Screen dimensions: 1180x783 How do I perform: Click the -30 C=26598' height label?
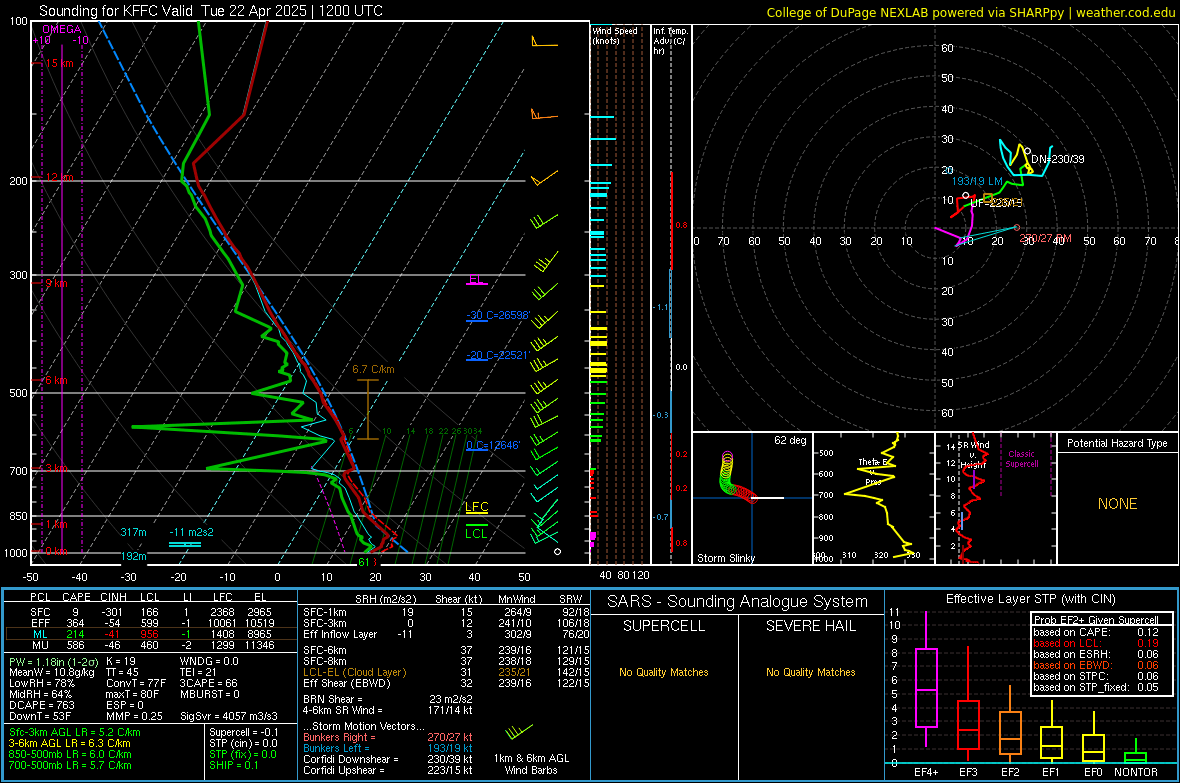(498, 315)
